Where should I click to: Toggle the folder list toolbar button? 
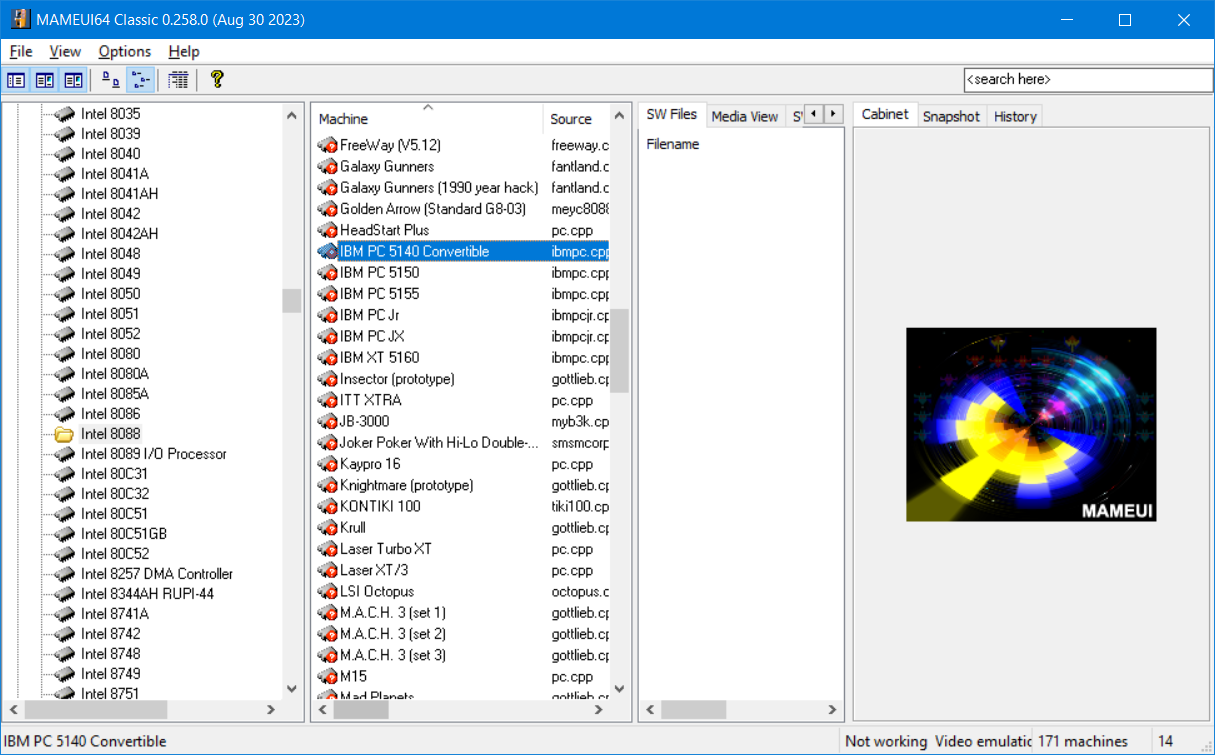pyautogui.click(x=16, y=80)
